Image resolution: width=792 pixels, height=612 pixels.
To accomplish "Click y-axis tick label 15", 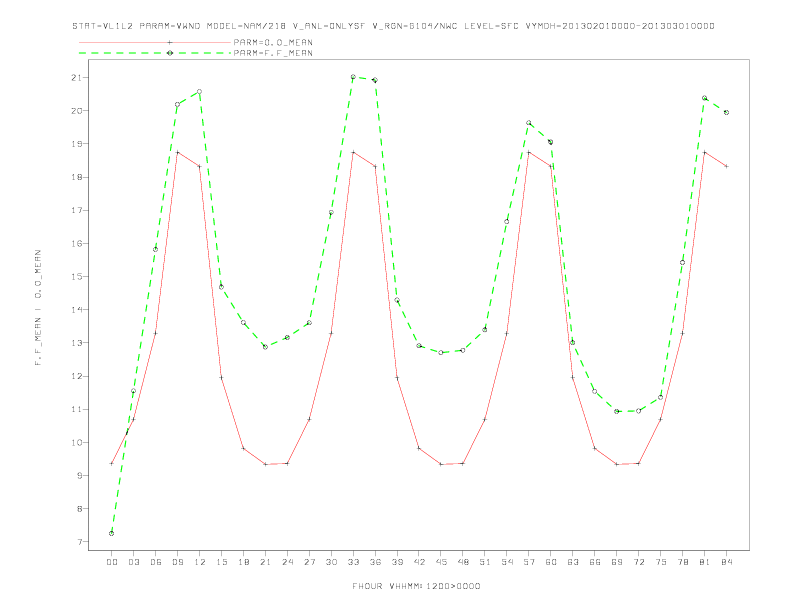I will tap(76, 277).
